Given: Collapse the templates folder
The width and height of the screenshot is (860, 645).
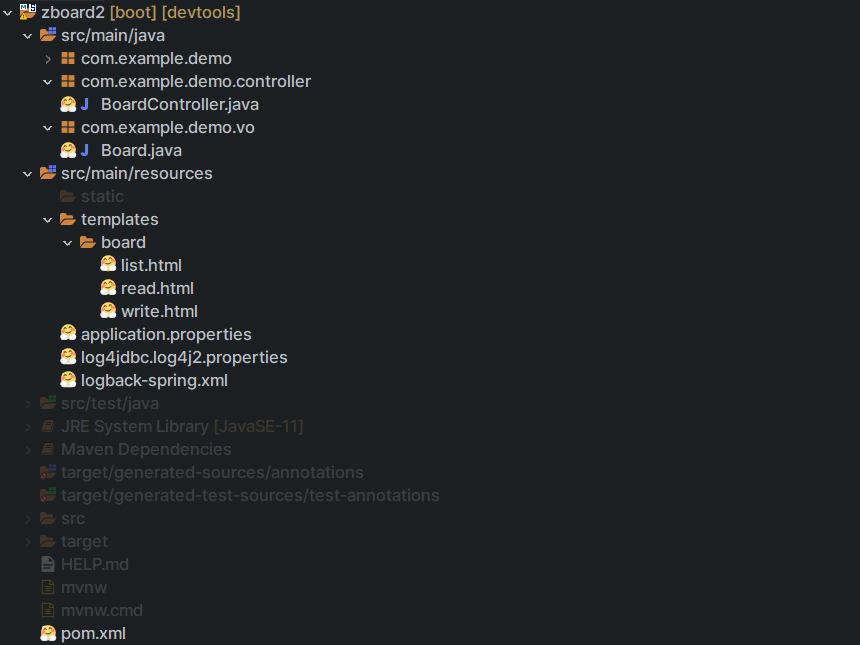Looking at the screenshot, I should pos(47,220).
